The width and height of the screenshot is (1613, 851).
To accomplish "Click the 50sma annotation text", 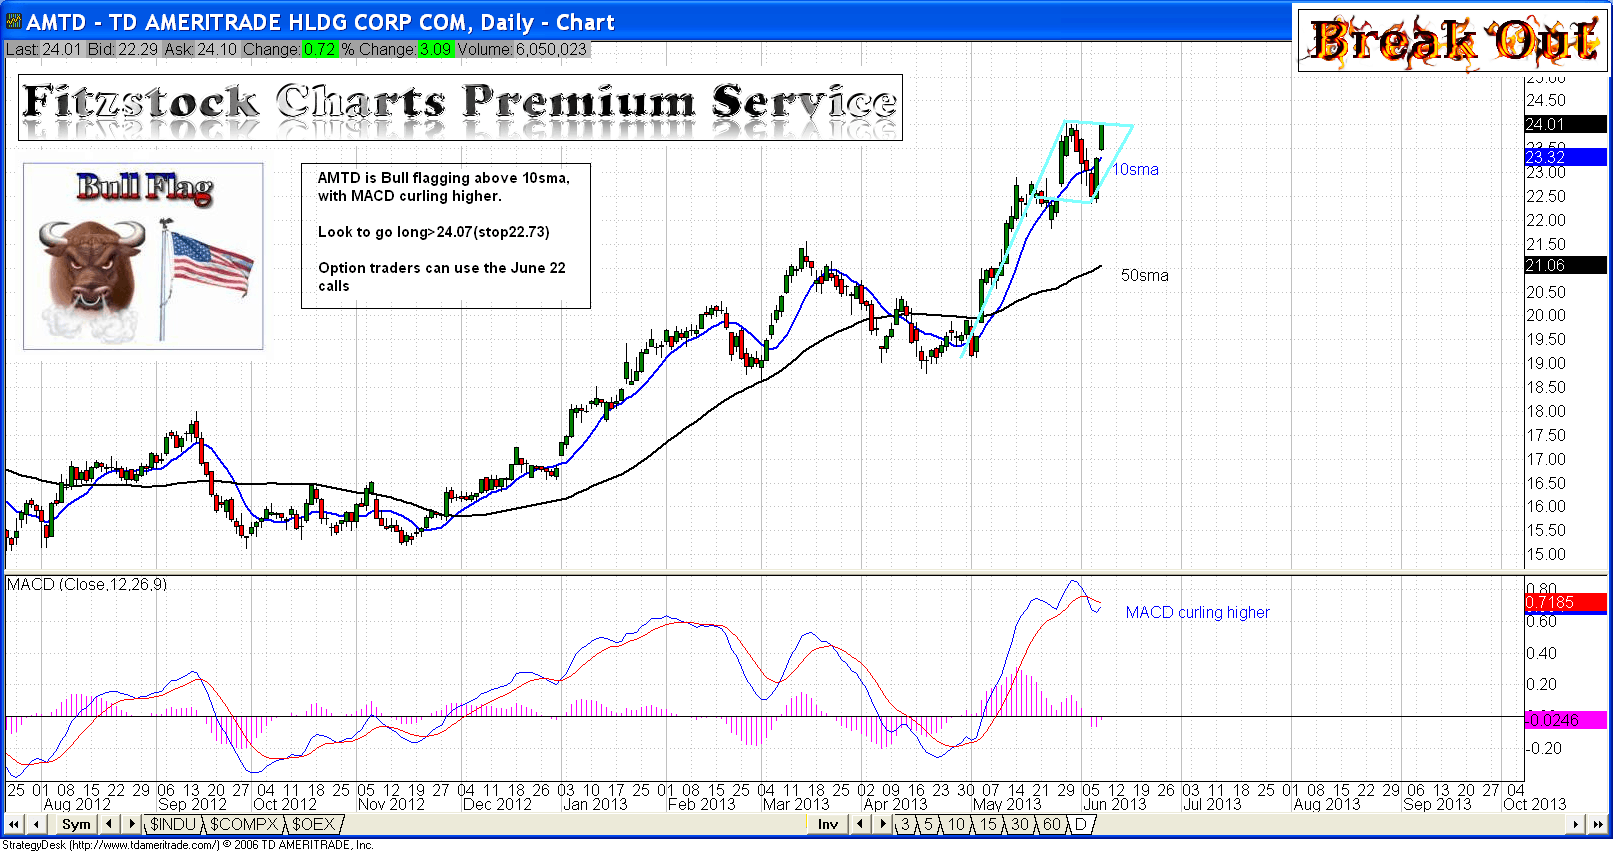I will tap(1144, 275).
